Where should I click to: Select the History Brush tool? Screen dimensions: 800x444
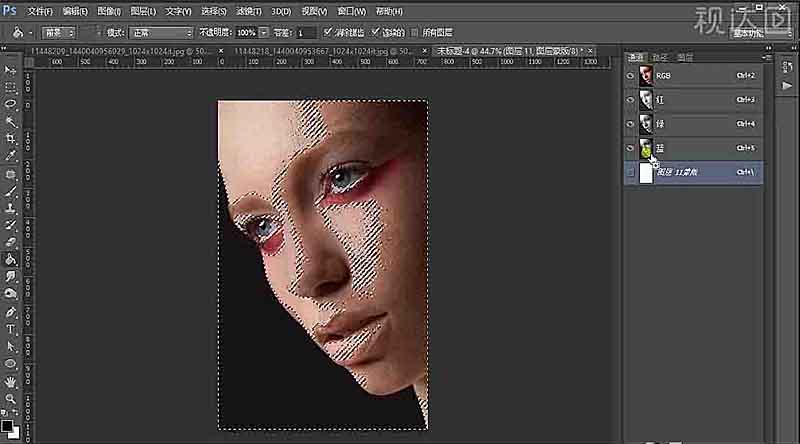(10, 225)
